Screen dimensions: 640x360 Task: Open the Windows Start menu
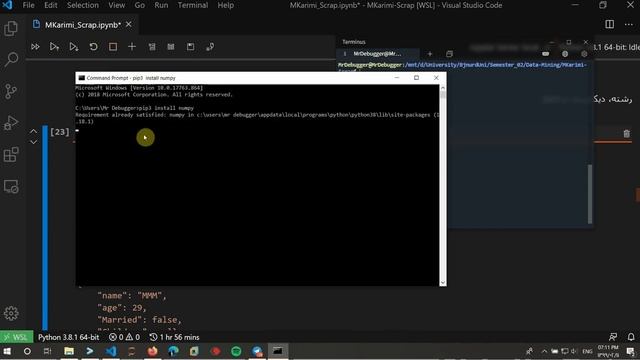[x=7, y=351]
